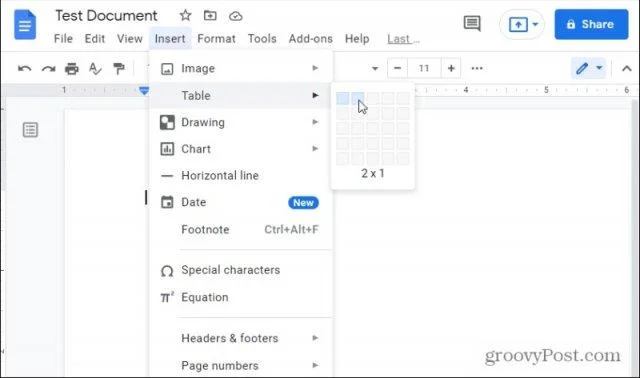Open the font dropdown arrow
Image resolution: width=640 pixels, height=378 pixels.
click(375, 69)
